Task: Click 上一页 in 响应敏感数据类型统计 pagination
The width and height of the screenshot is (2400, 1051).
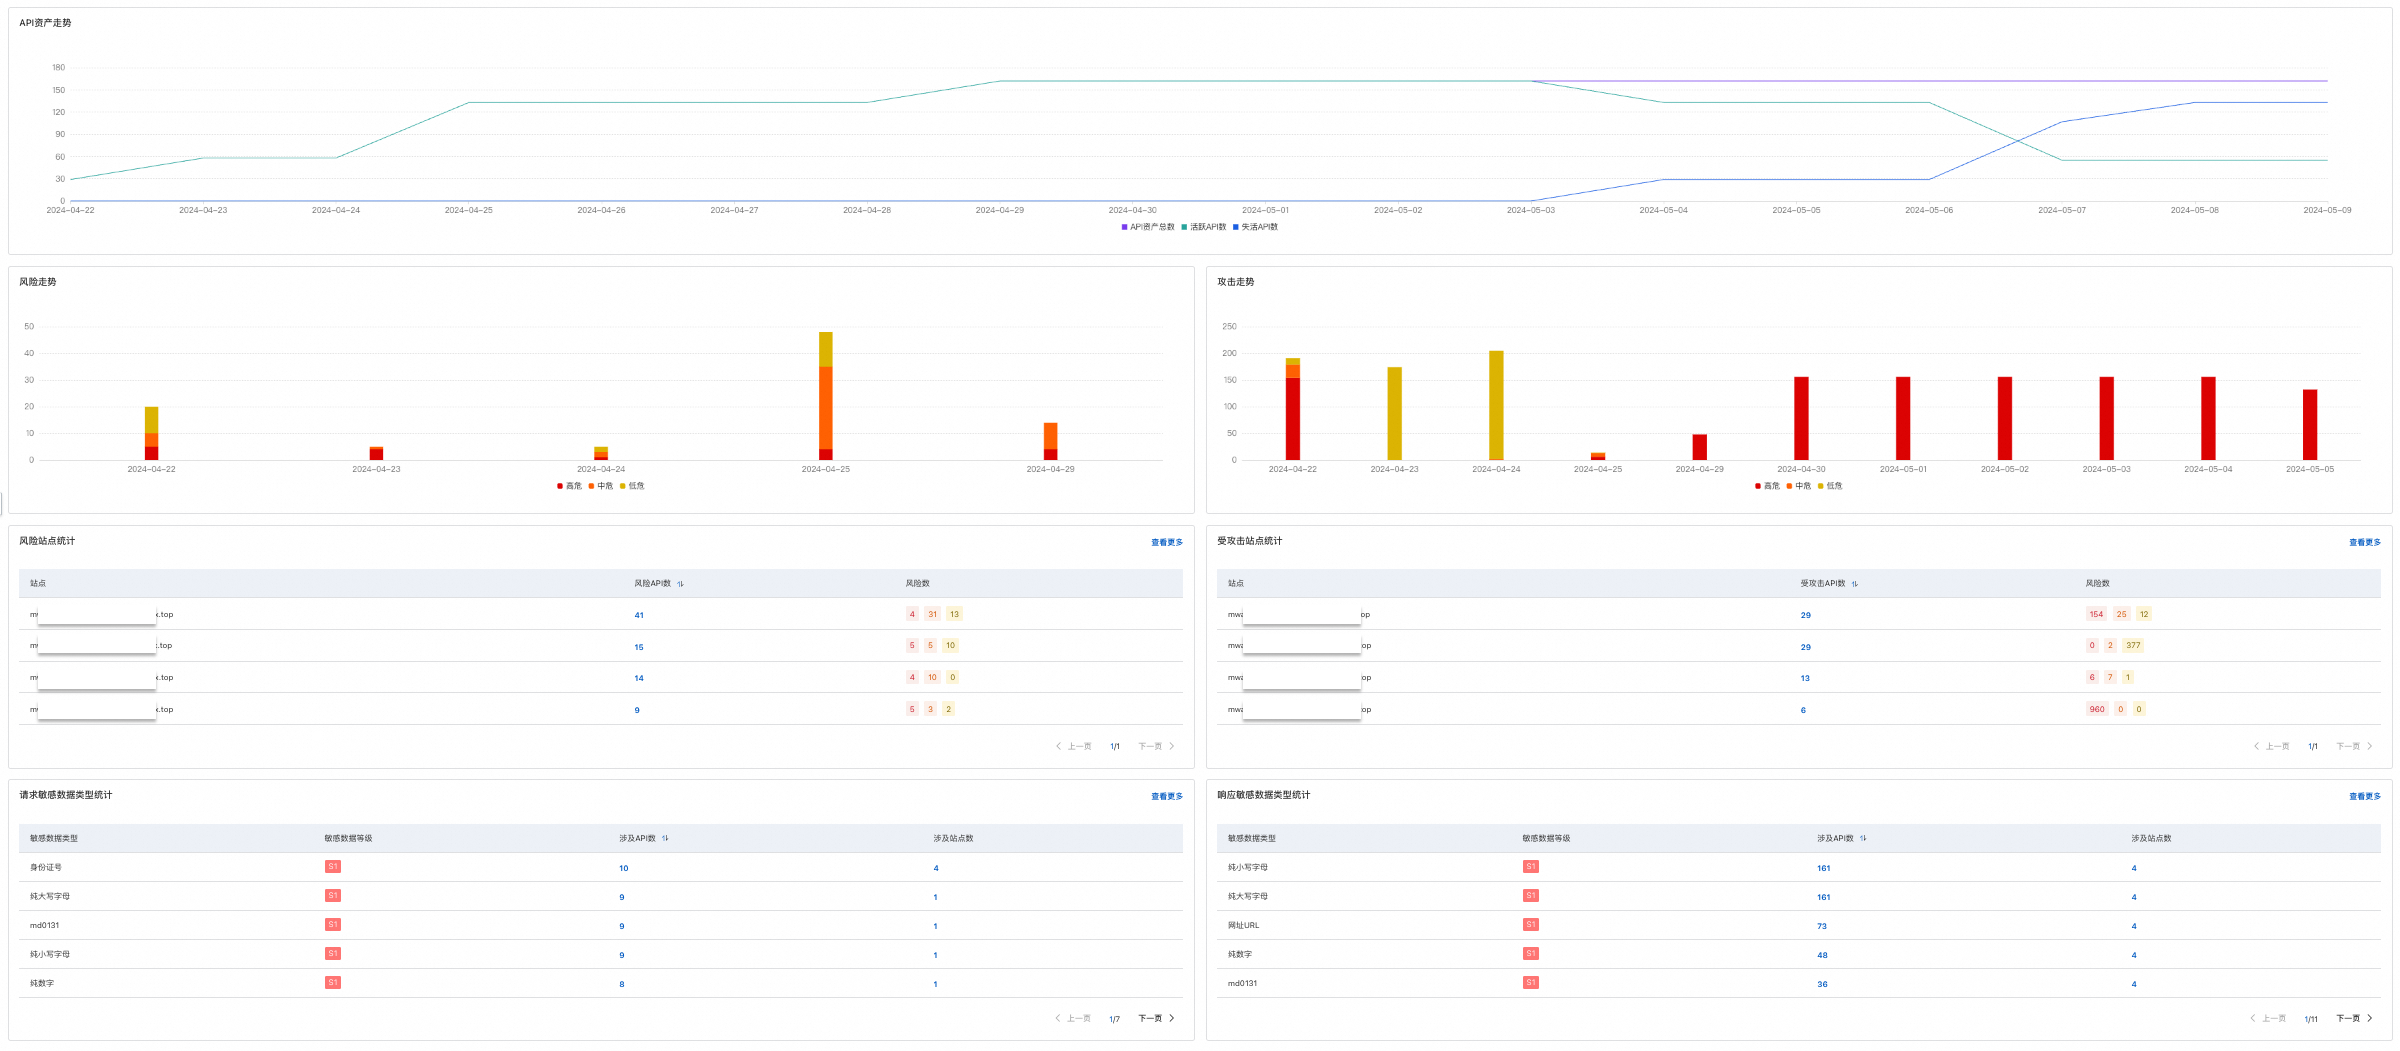Action: click(2268, 1019)
